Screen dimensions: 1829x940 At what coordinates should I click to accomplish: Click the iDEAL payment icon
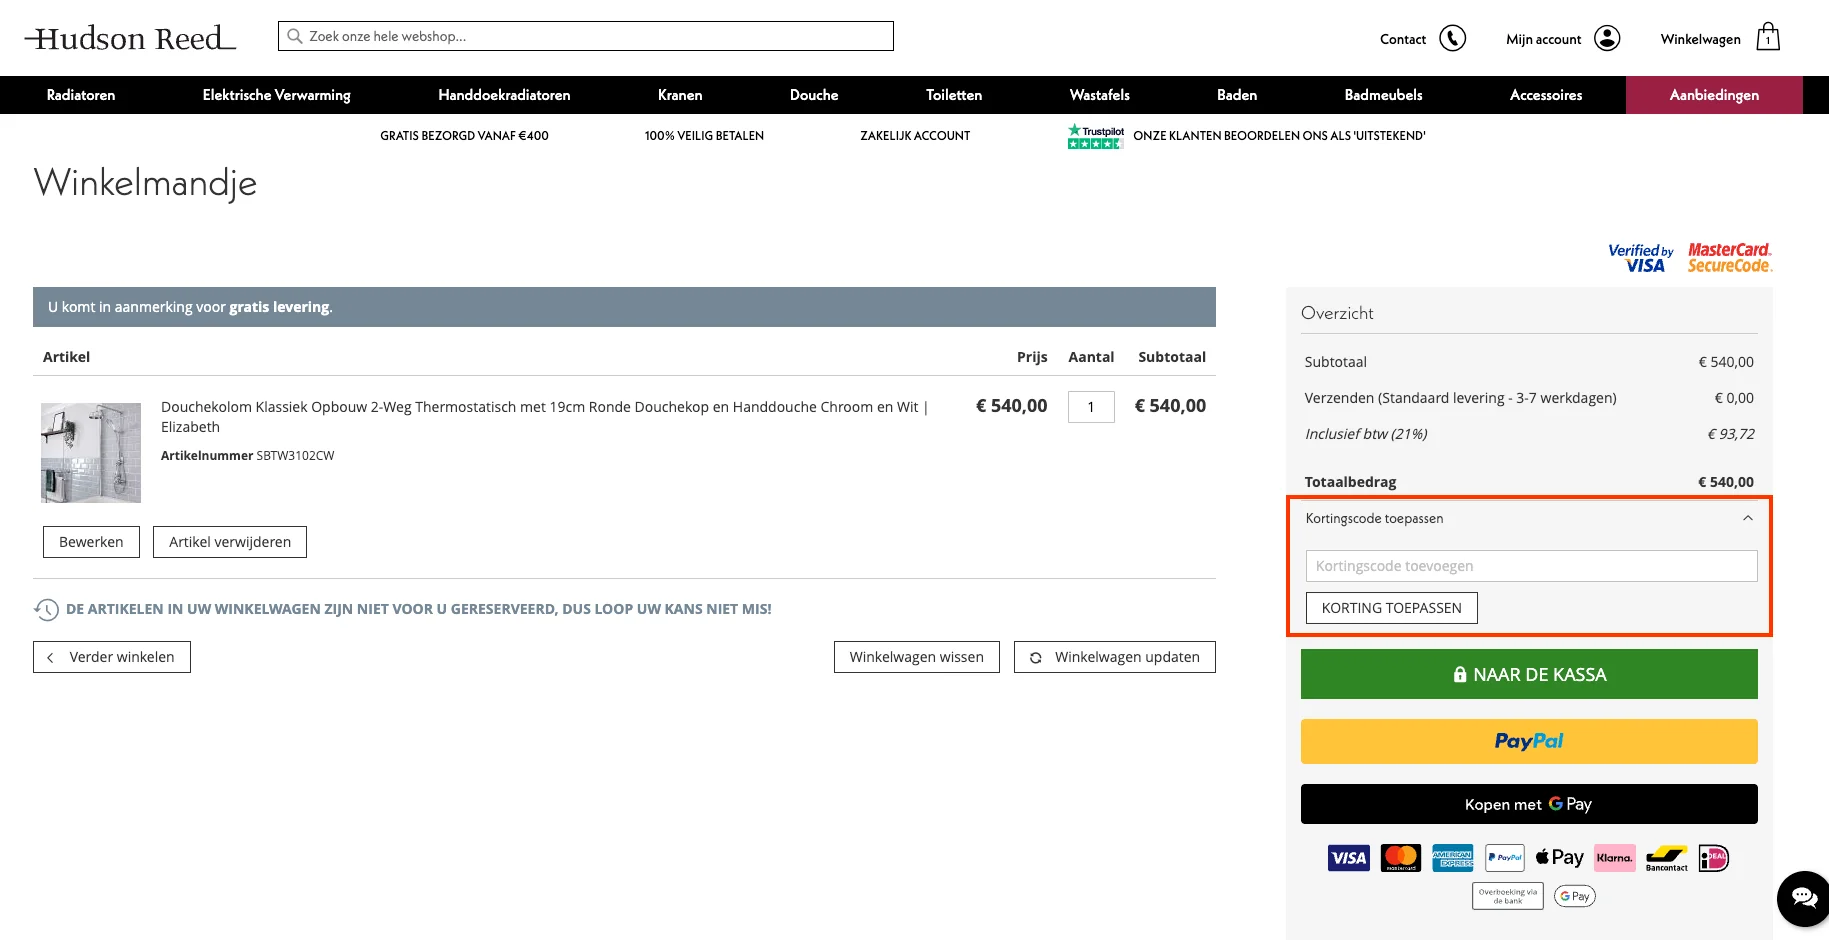click(x=1713, y=858)
